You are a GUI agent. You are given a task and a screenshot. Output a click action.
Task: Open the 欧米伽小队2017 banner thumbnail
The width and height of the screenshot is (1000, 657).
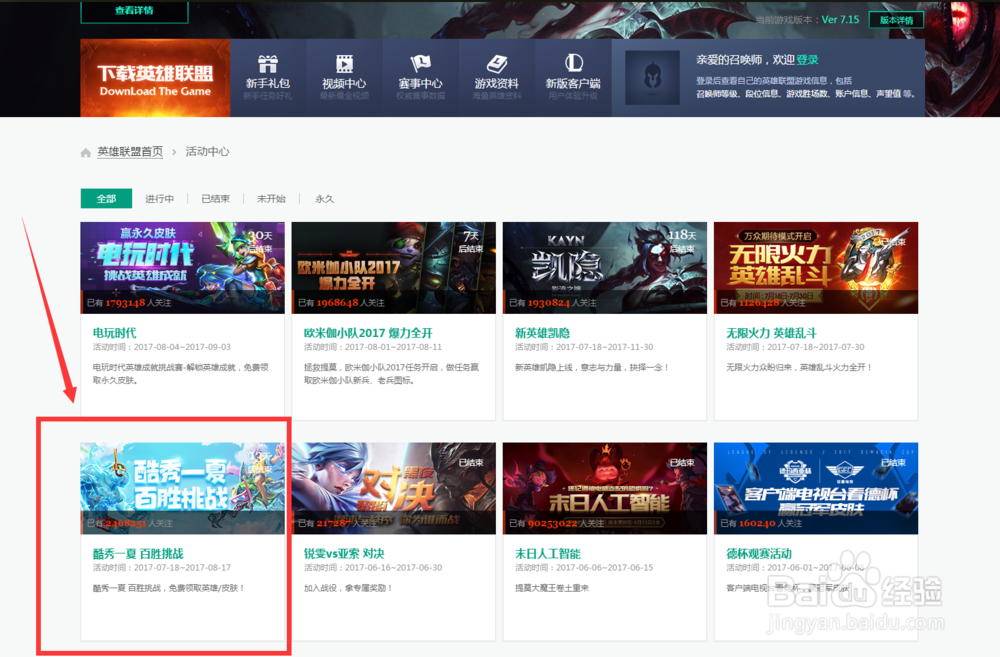click(393, 267)
